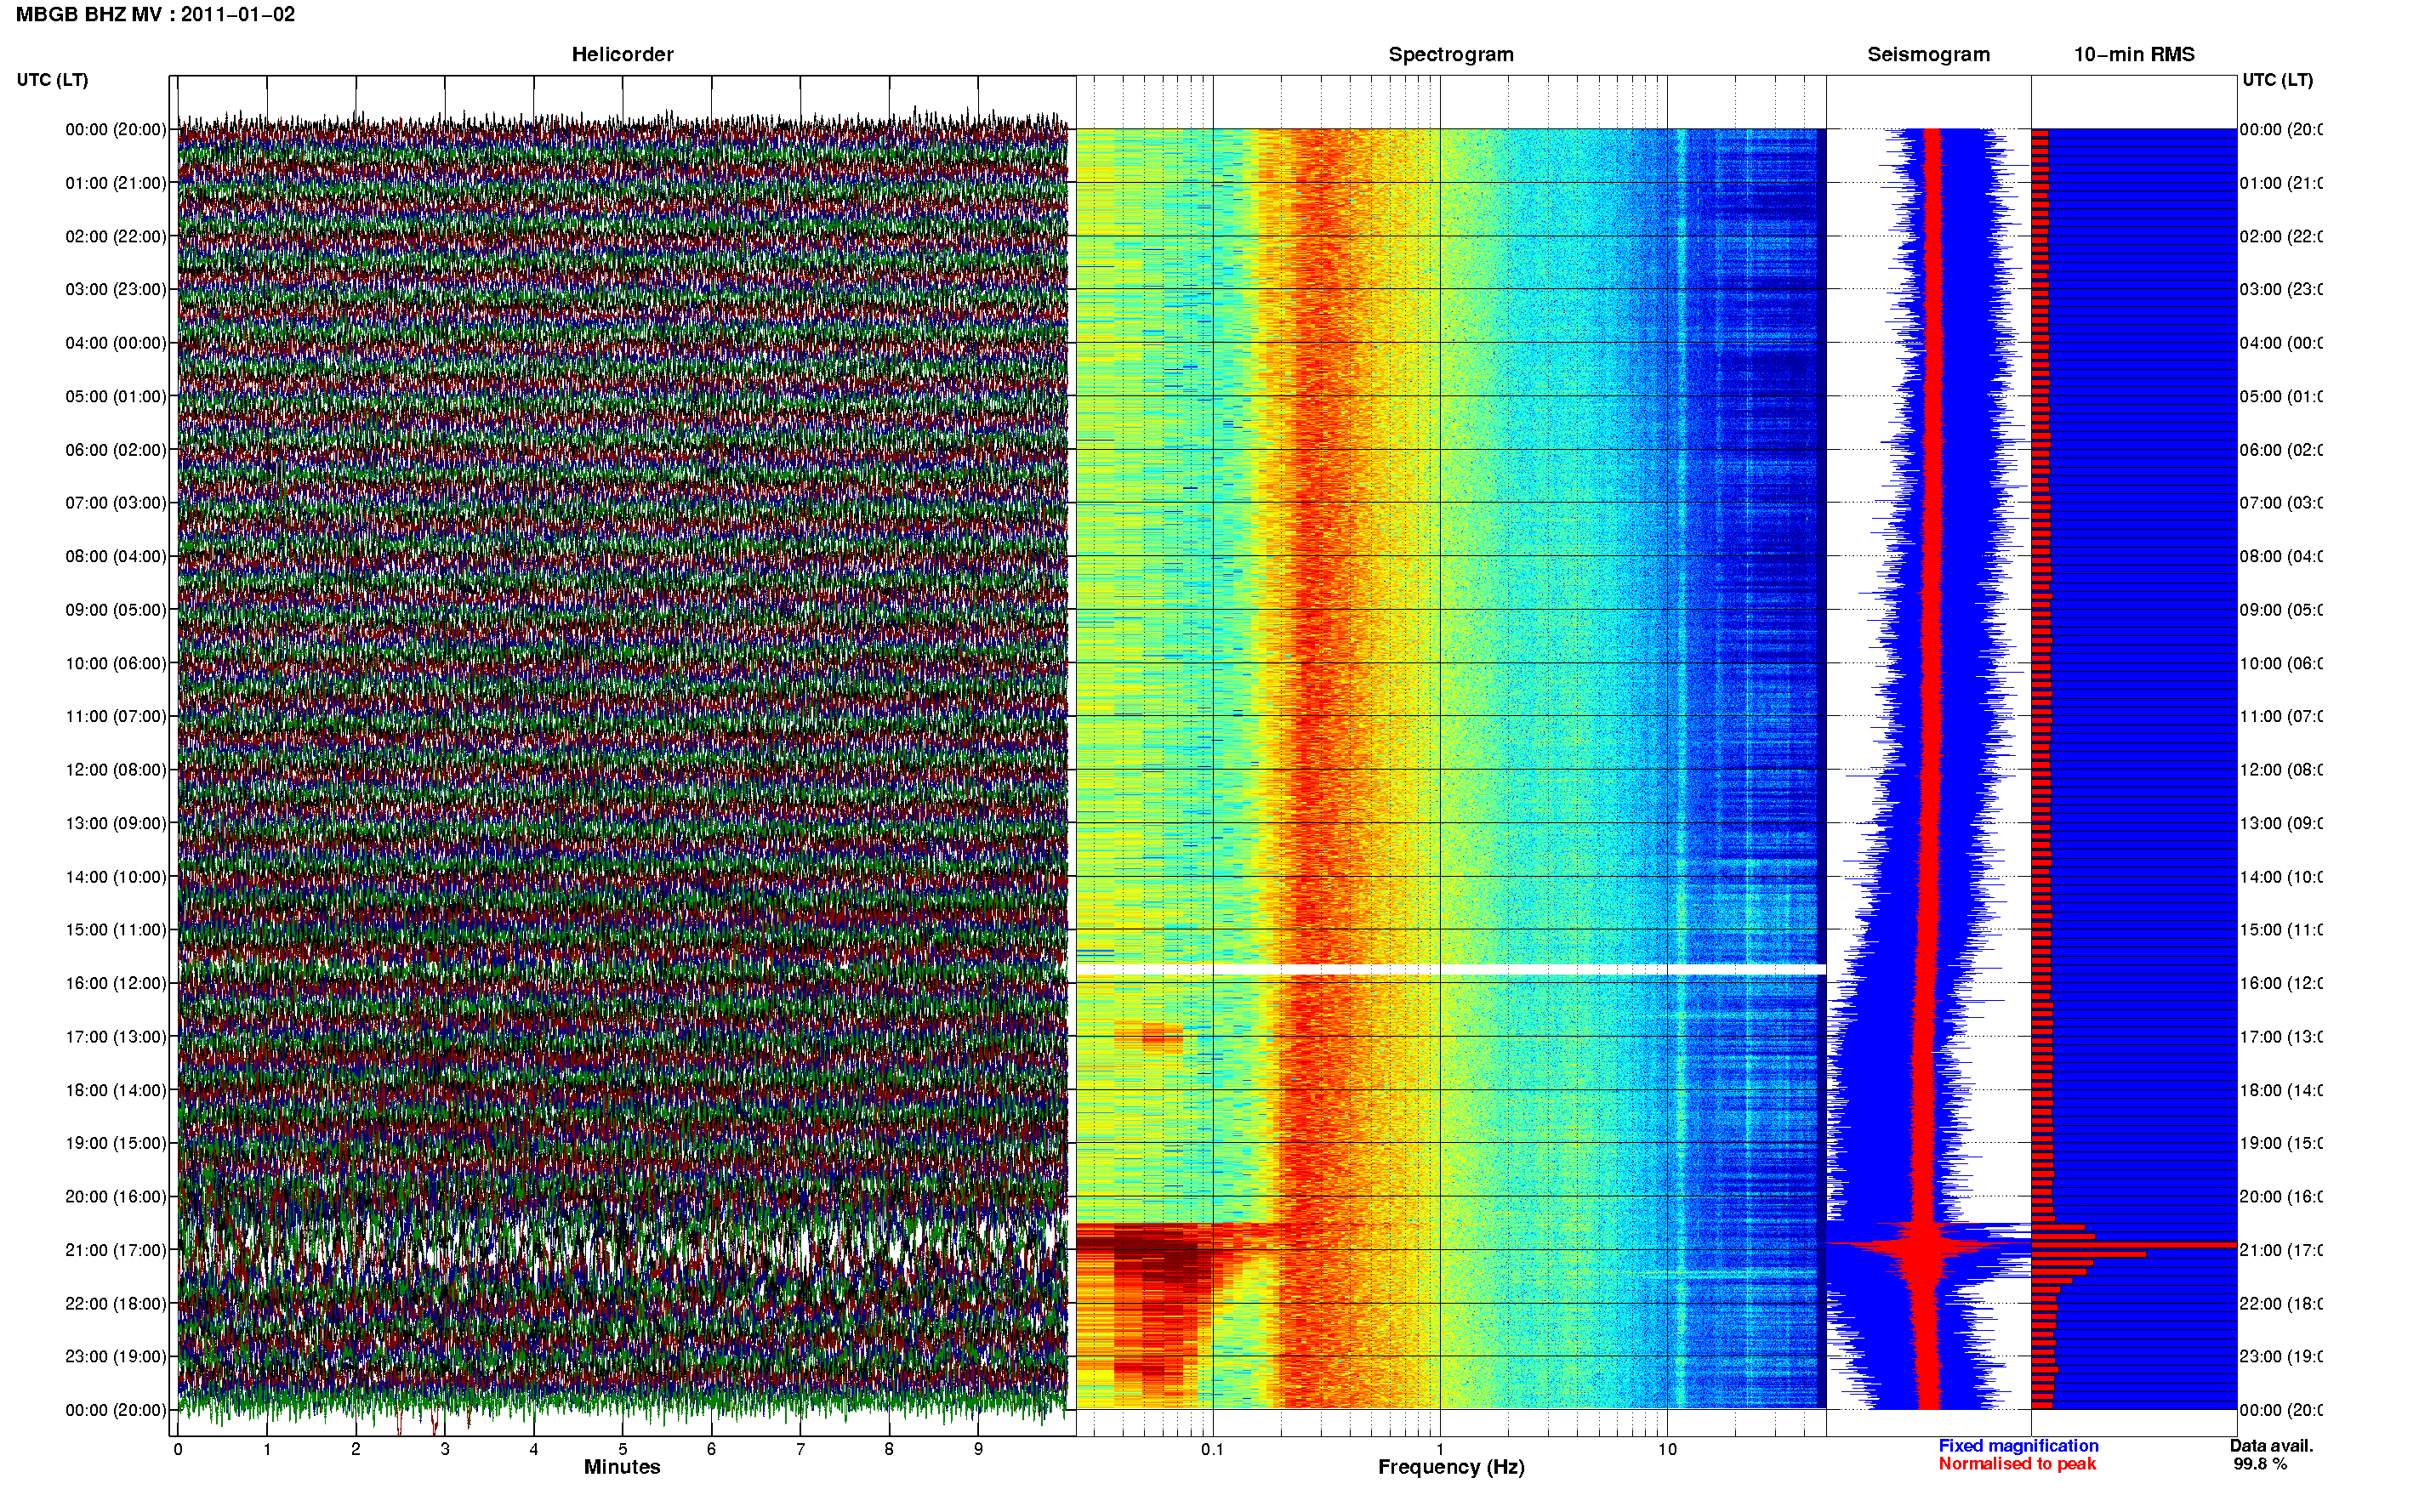
Task: Click the 'Frequency (Hz)' x-axis label
Action: [1451, 1467]
